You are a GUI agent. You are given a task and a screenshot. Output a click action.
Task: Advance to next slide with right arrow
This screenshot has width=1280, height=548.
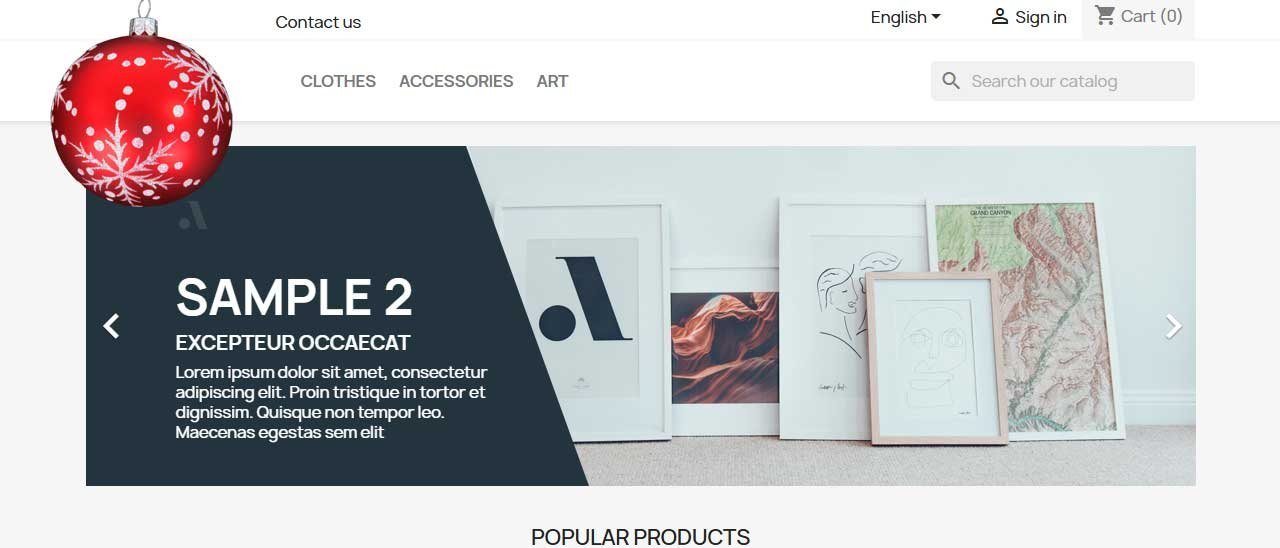coord(1173,326)
